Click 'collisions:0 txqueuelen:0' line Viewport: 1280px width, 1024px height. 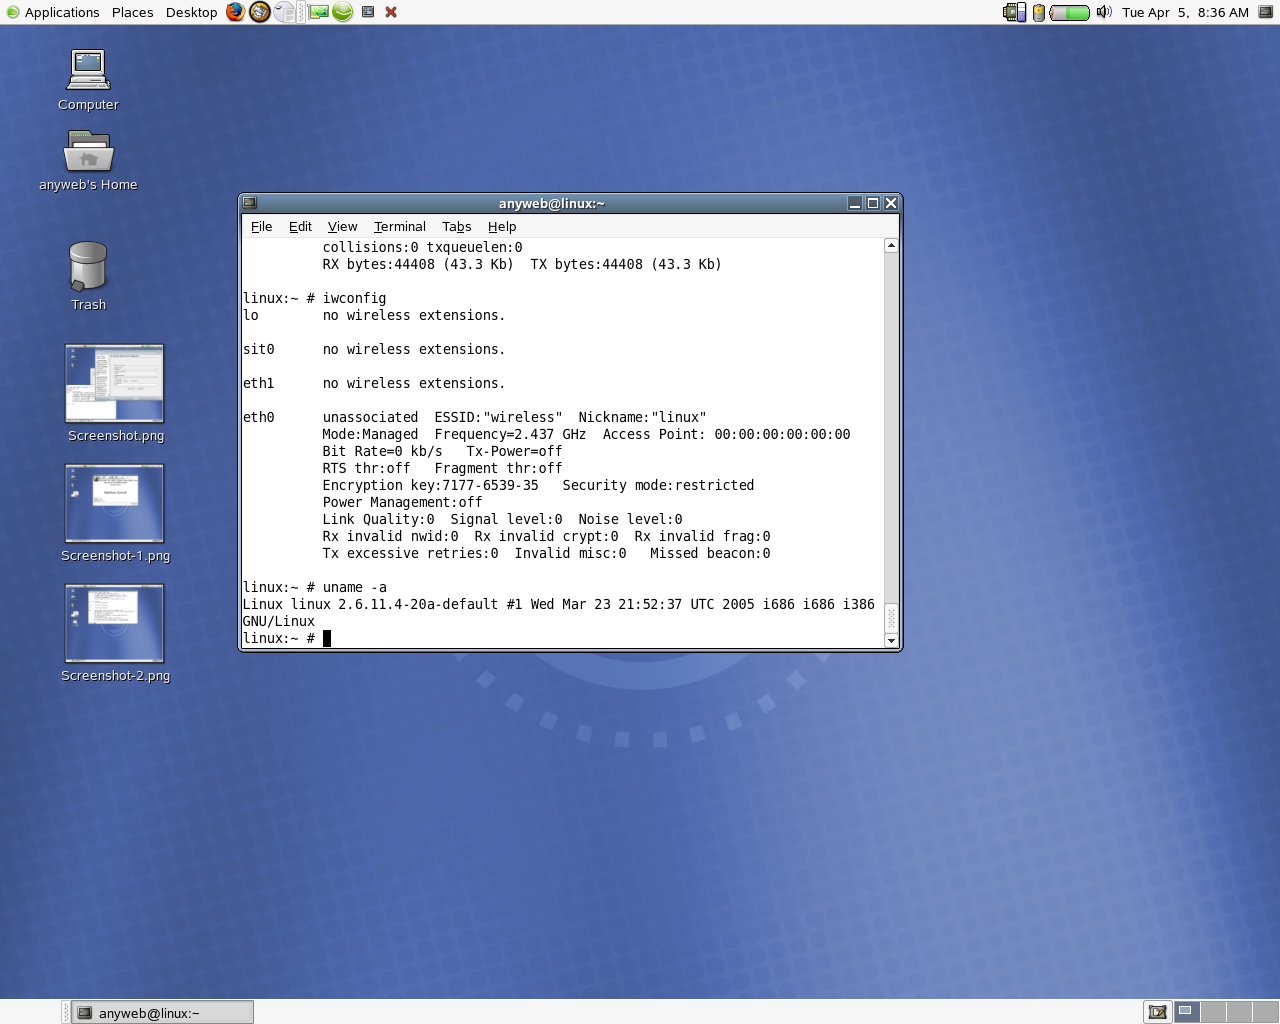[422, 247]
